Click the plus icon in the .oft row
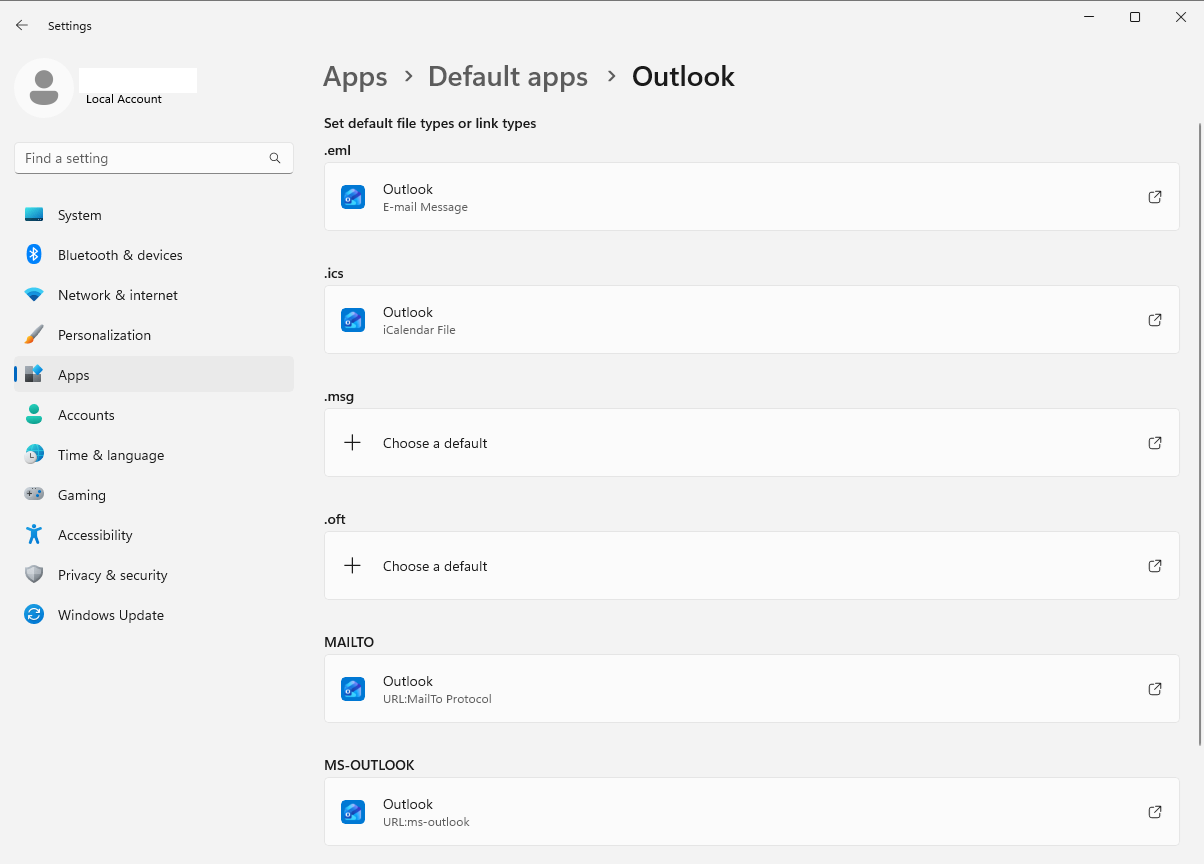 (352, 566)
